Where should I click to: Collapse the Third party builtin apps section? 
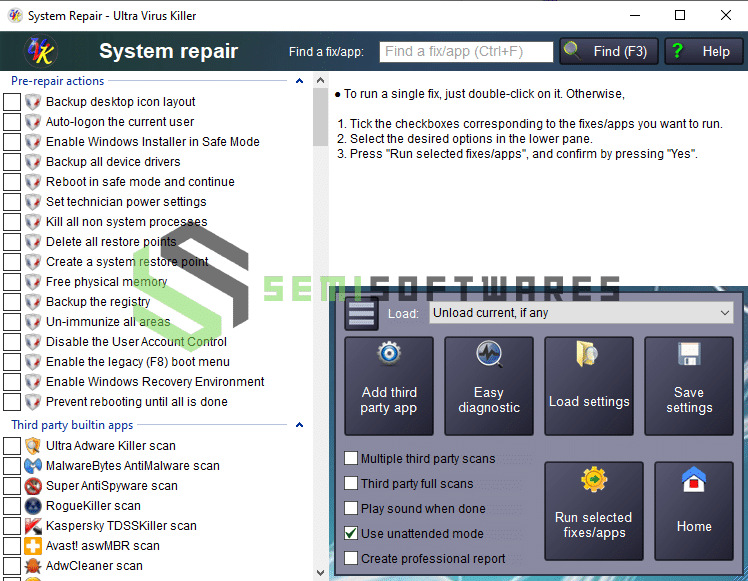[300, 425]
